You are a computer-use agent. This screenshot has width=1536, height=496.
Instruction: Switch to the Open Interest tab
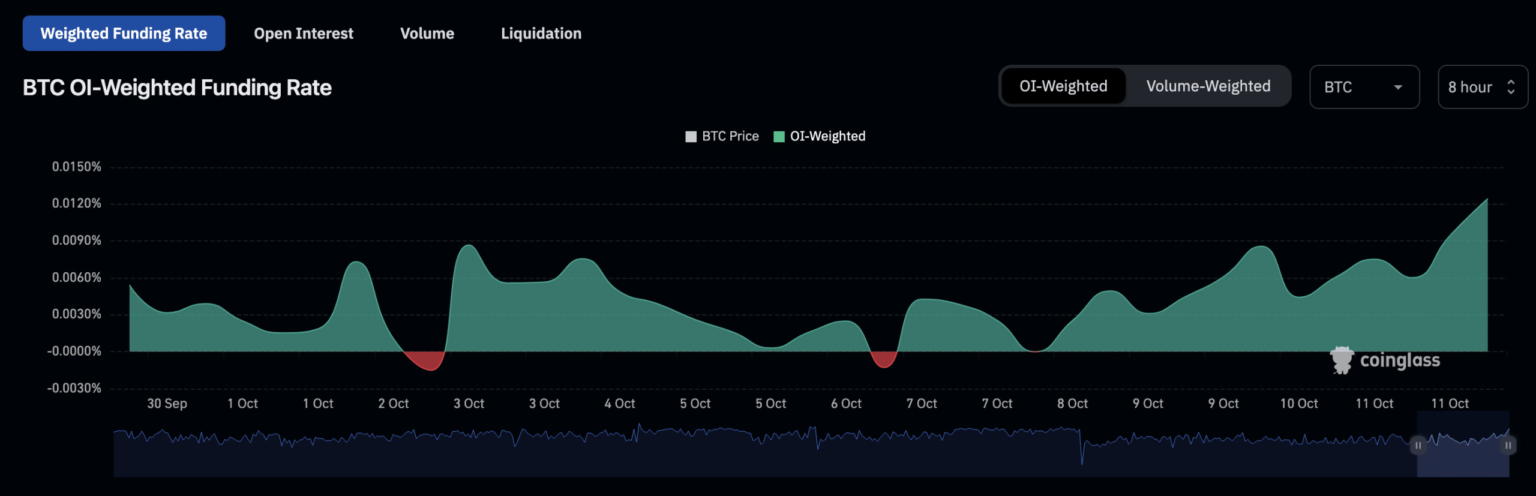click(303, 33)
